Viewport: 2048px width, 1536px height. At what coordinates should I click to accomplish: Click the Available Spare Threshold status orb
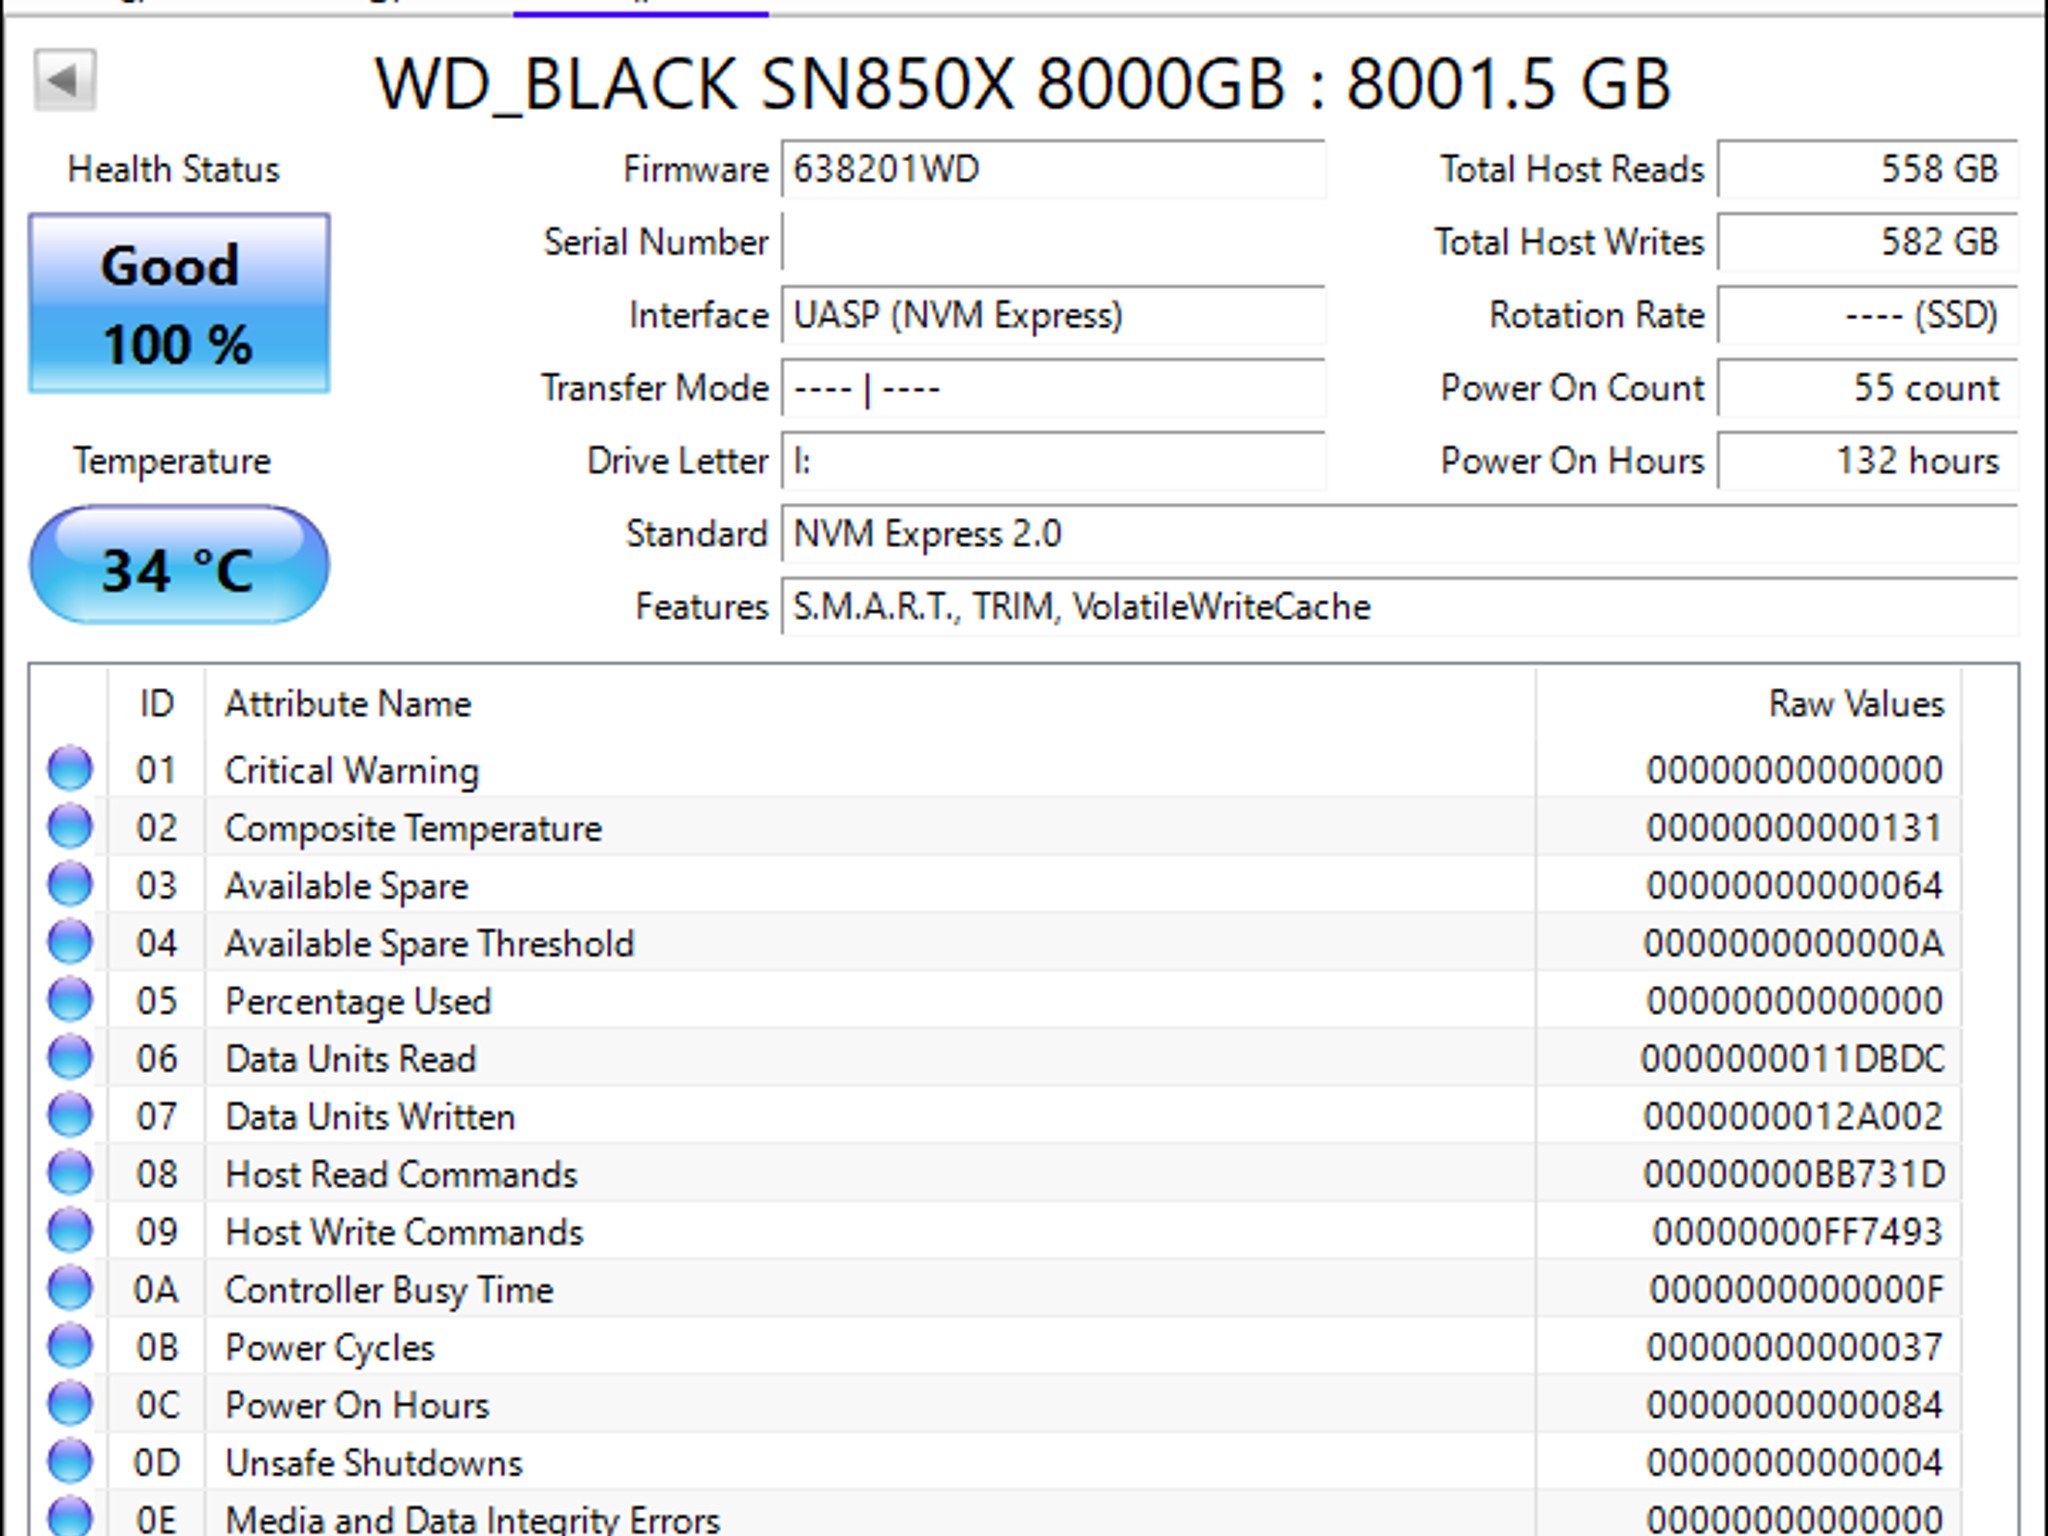[x=70, y=943]
